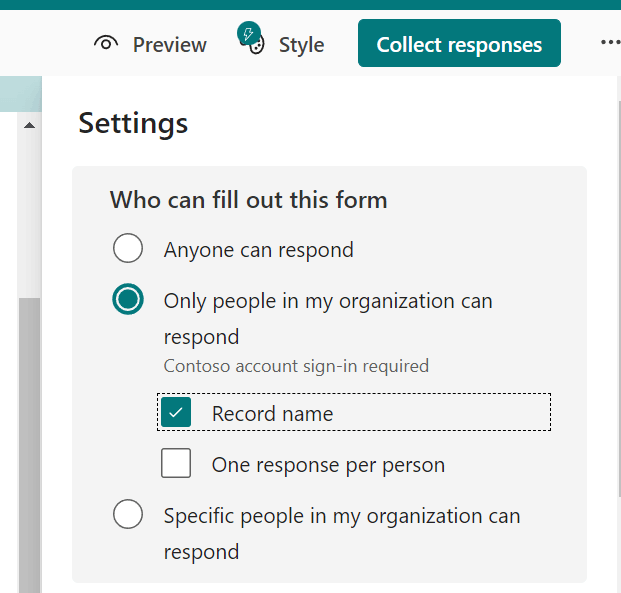Click the Settings heading
The image size is (621, 593).
133,124
